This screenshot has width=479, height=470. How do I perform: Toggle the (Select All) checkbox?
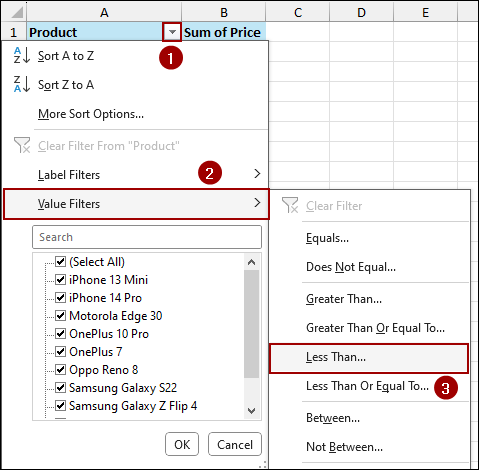pyautogui.click(x=60, y=261)
